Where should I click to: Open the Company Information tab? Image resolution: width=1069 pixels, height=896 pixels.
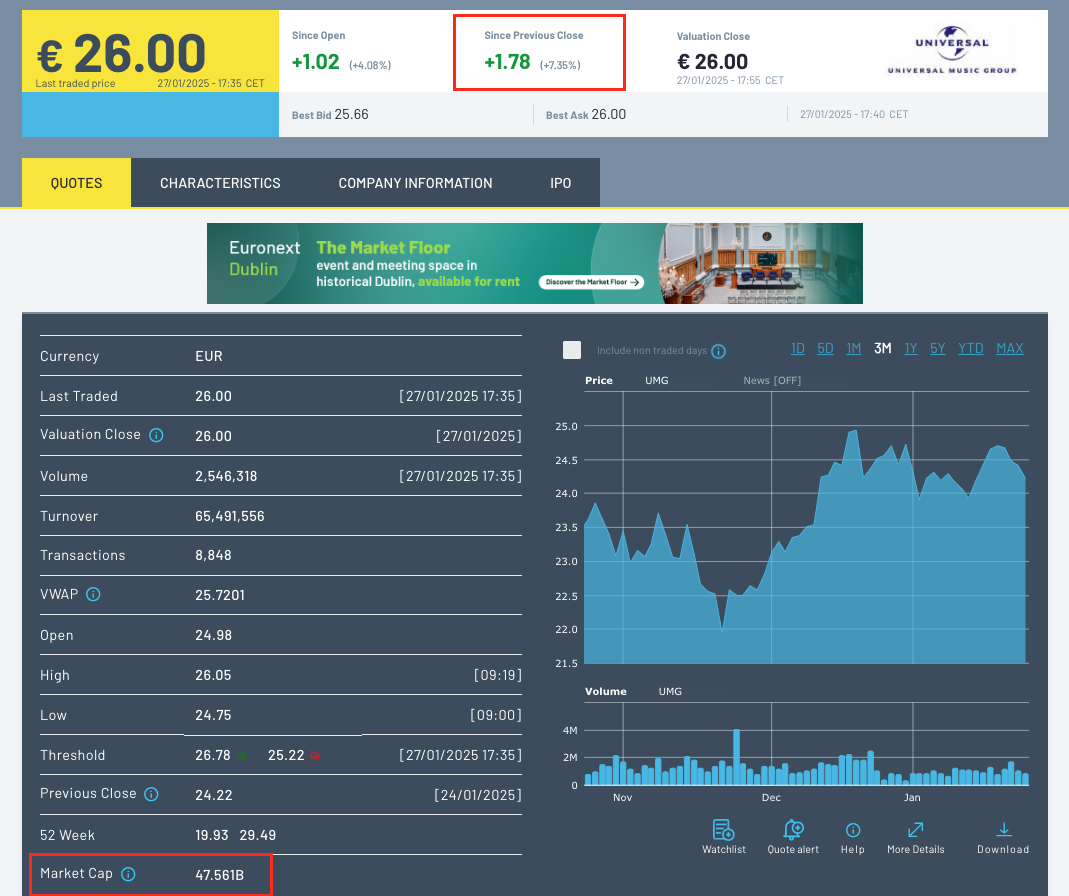pos(415,183)
